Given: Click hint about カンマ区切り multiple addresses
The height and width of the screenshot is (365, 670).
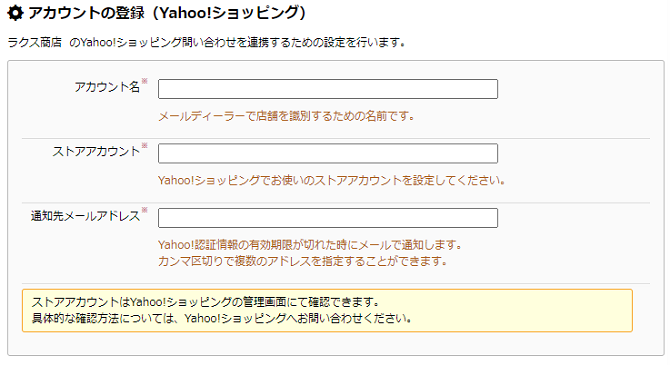Looking at the screenshot, I should point(303,261).
